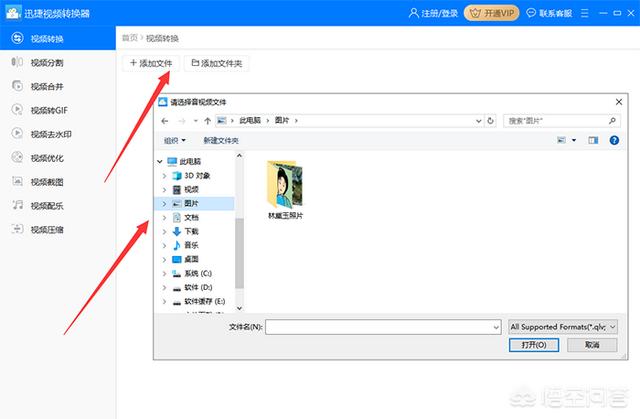Click 此电脑 in the address bar
The image size is (640, 419).
click(250, 120)
